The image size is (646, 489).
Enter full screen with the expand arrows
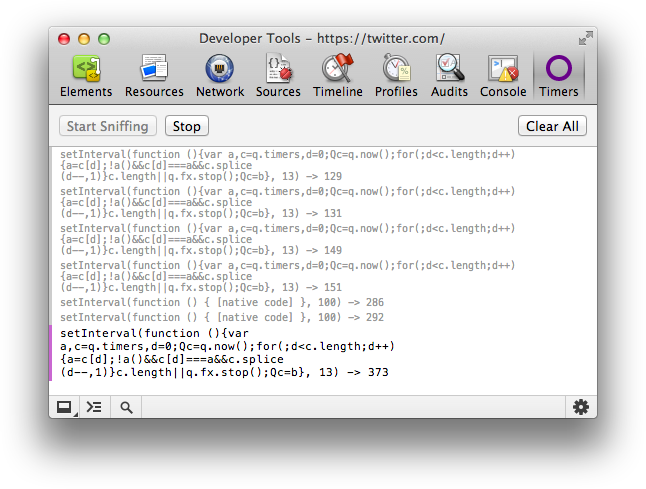585,38
